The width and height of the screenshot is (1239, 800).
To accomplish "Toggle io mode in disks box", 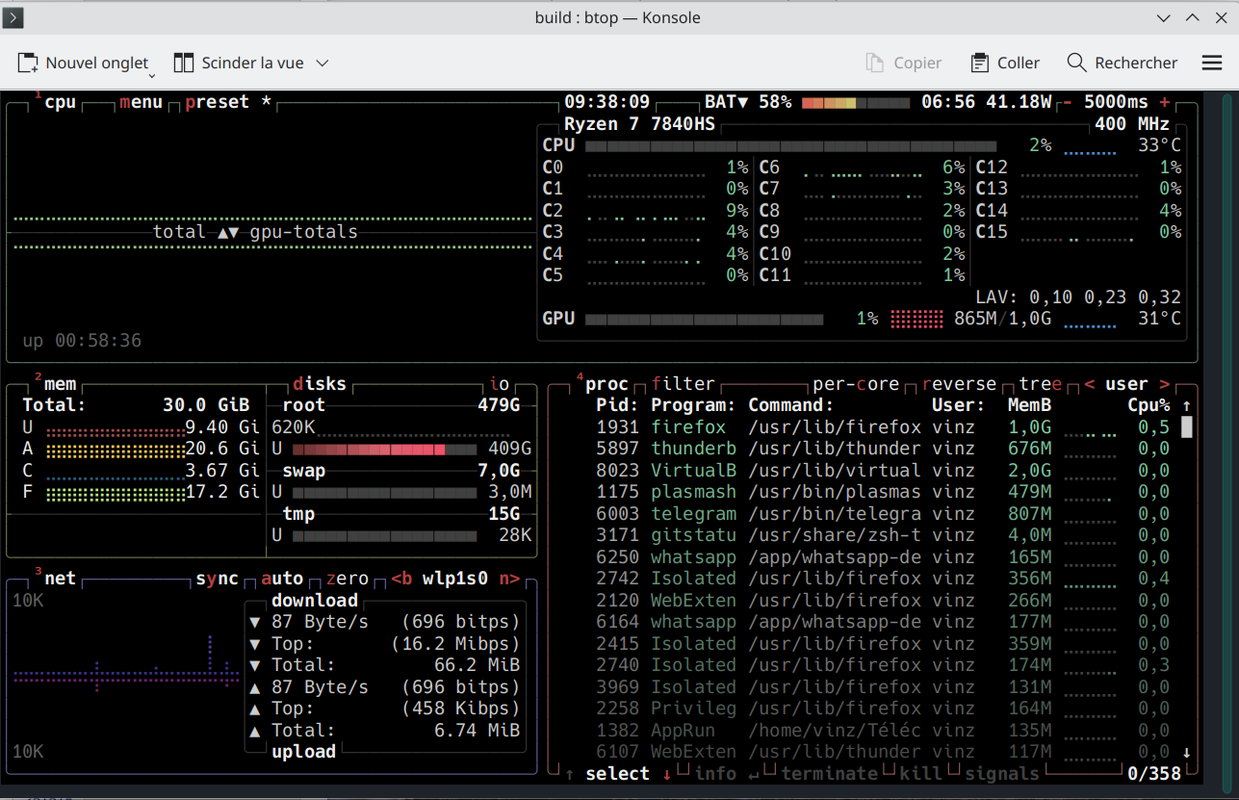I will click(500, 384).
